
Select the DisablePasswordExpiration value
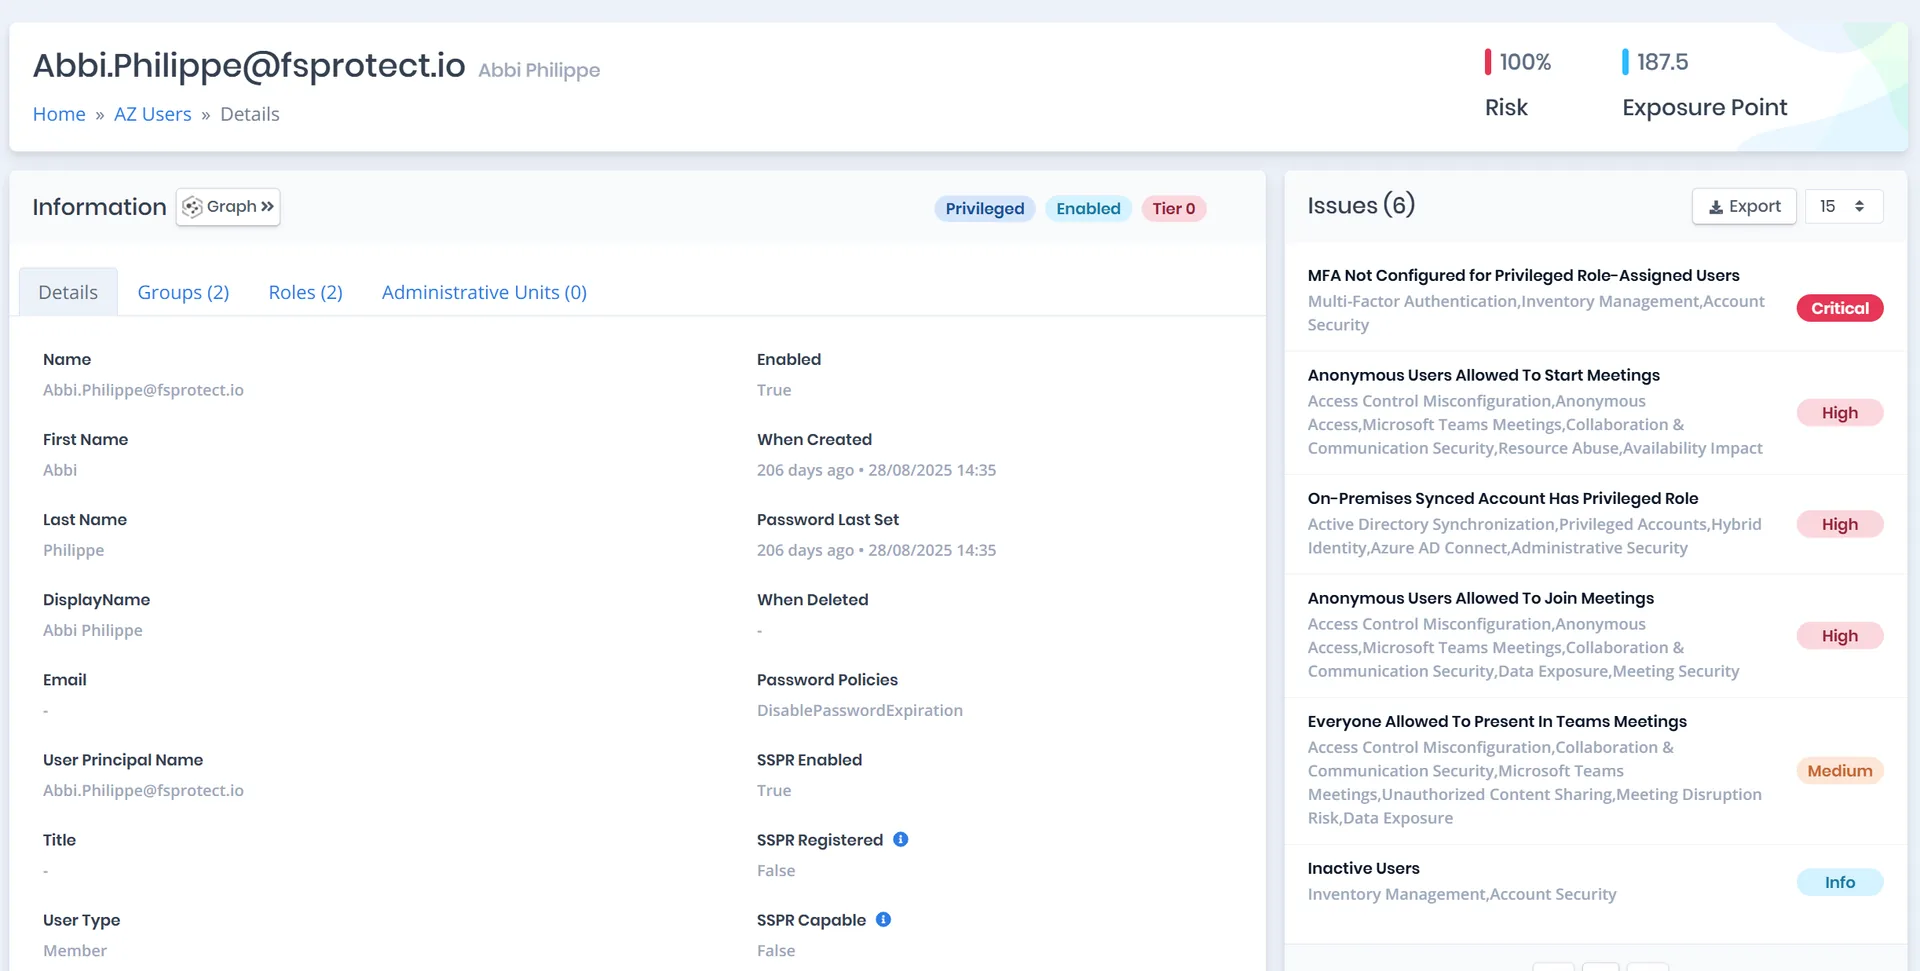(x=860, y=710)
